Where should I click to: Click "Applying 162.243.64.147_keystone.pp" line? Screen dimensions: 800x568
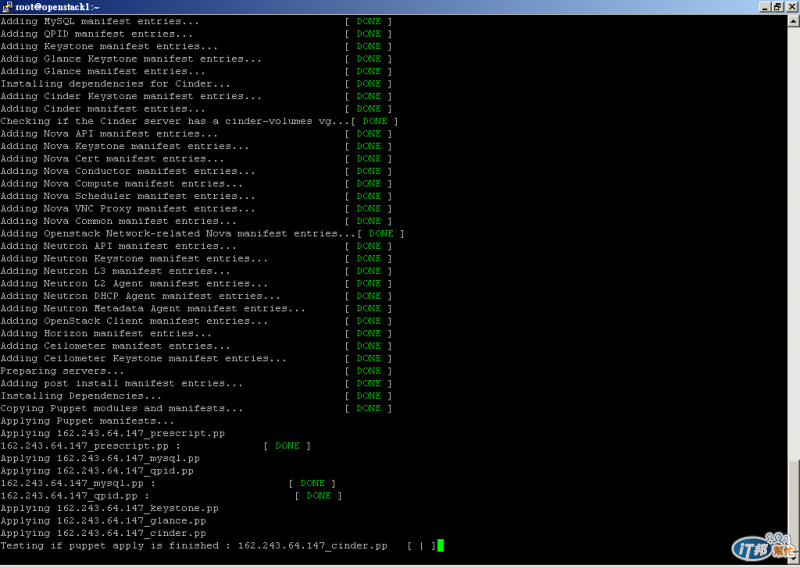(109, 508)
